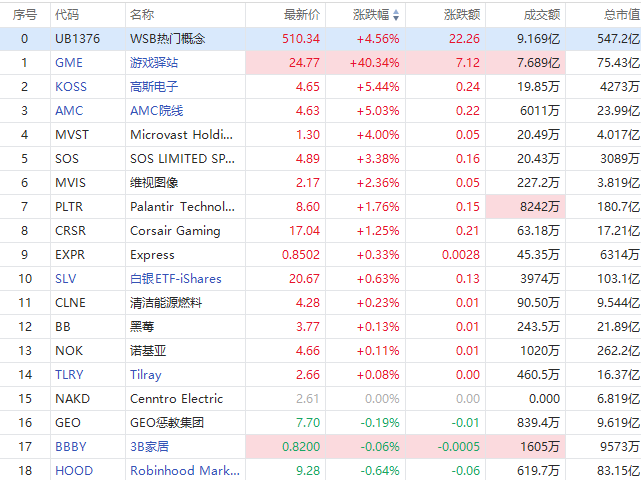Open the SLV stock code link

tap(65, 279)
